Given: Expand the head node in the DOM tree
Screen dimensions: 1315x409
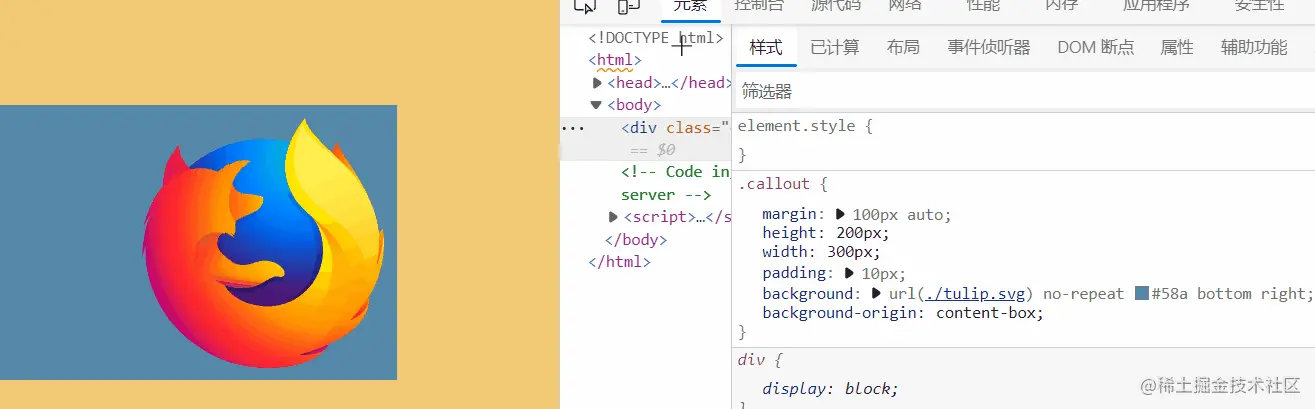Looking at the screenshot, I should click(x=597, y=83).
